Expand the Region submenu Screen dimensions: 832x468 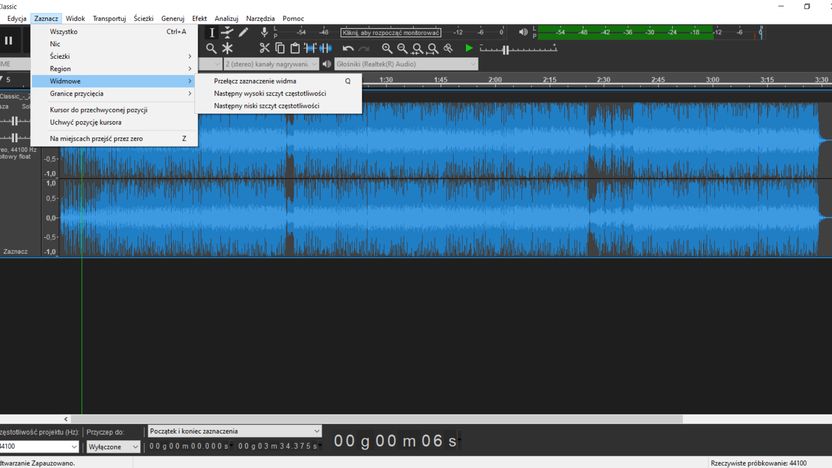click(115, 68)
